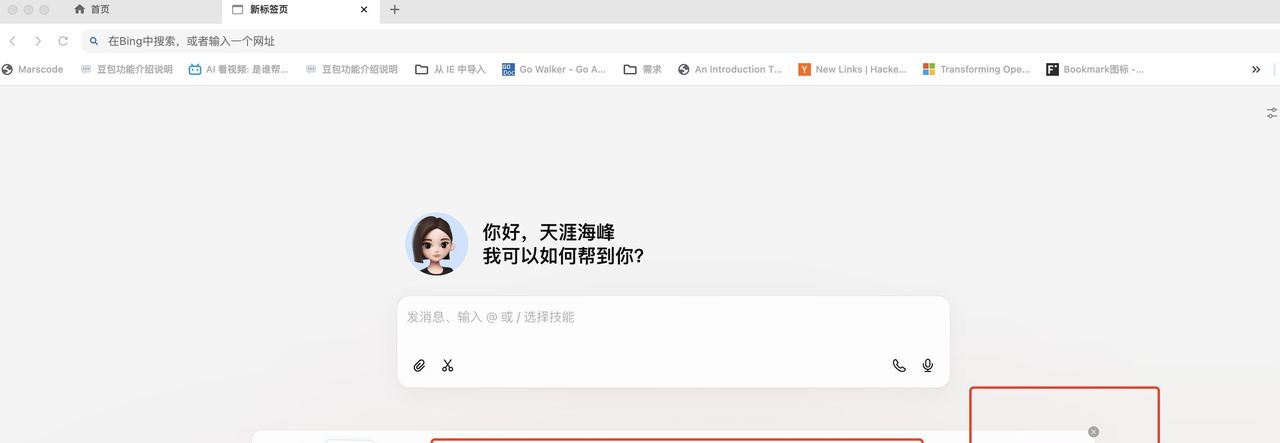The width and height of the screenshot is (1280, 443).
Task: Close the 新标签页 tab
Action: click(x=364, y=10)
